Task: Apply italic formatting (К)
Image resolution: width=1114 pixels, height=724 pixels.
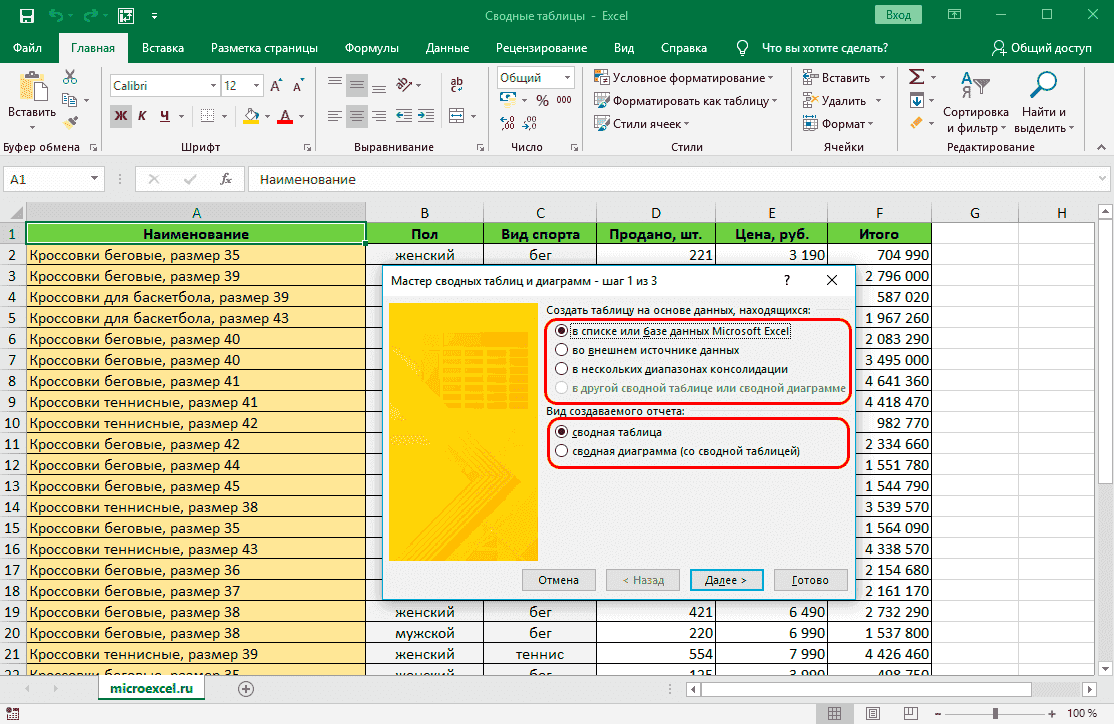Action: [143, 116]
